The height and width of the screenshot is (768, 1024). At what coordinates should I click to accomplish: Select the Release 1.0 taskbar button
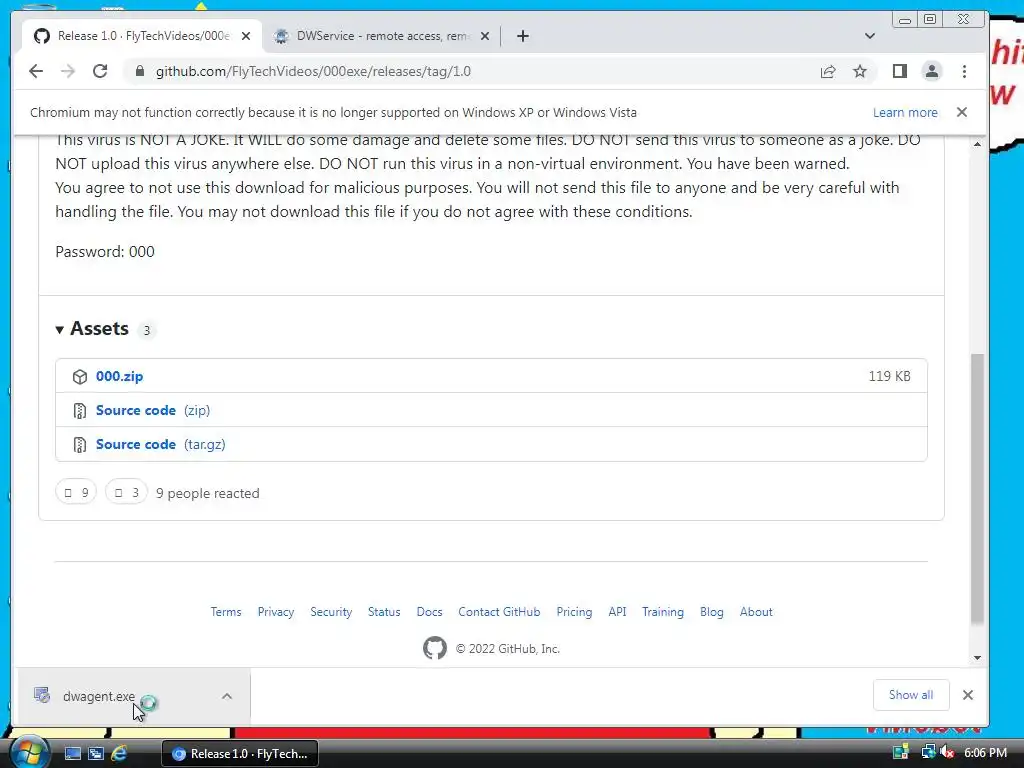(x=240, y=754)
